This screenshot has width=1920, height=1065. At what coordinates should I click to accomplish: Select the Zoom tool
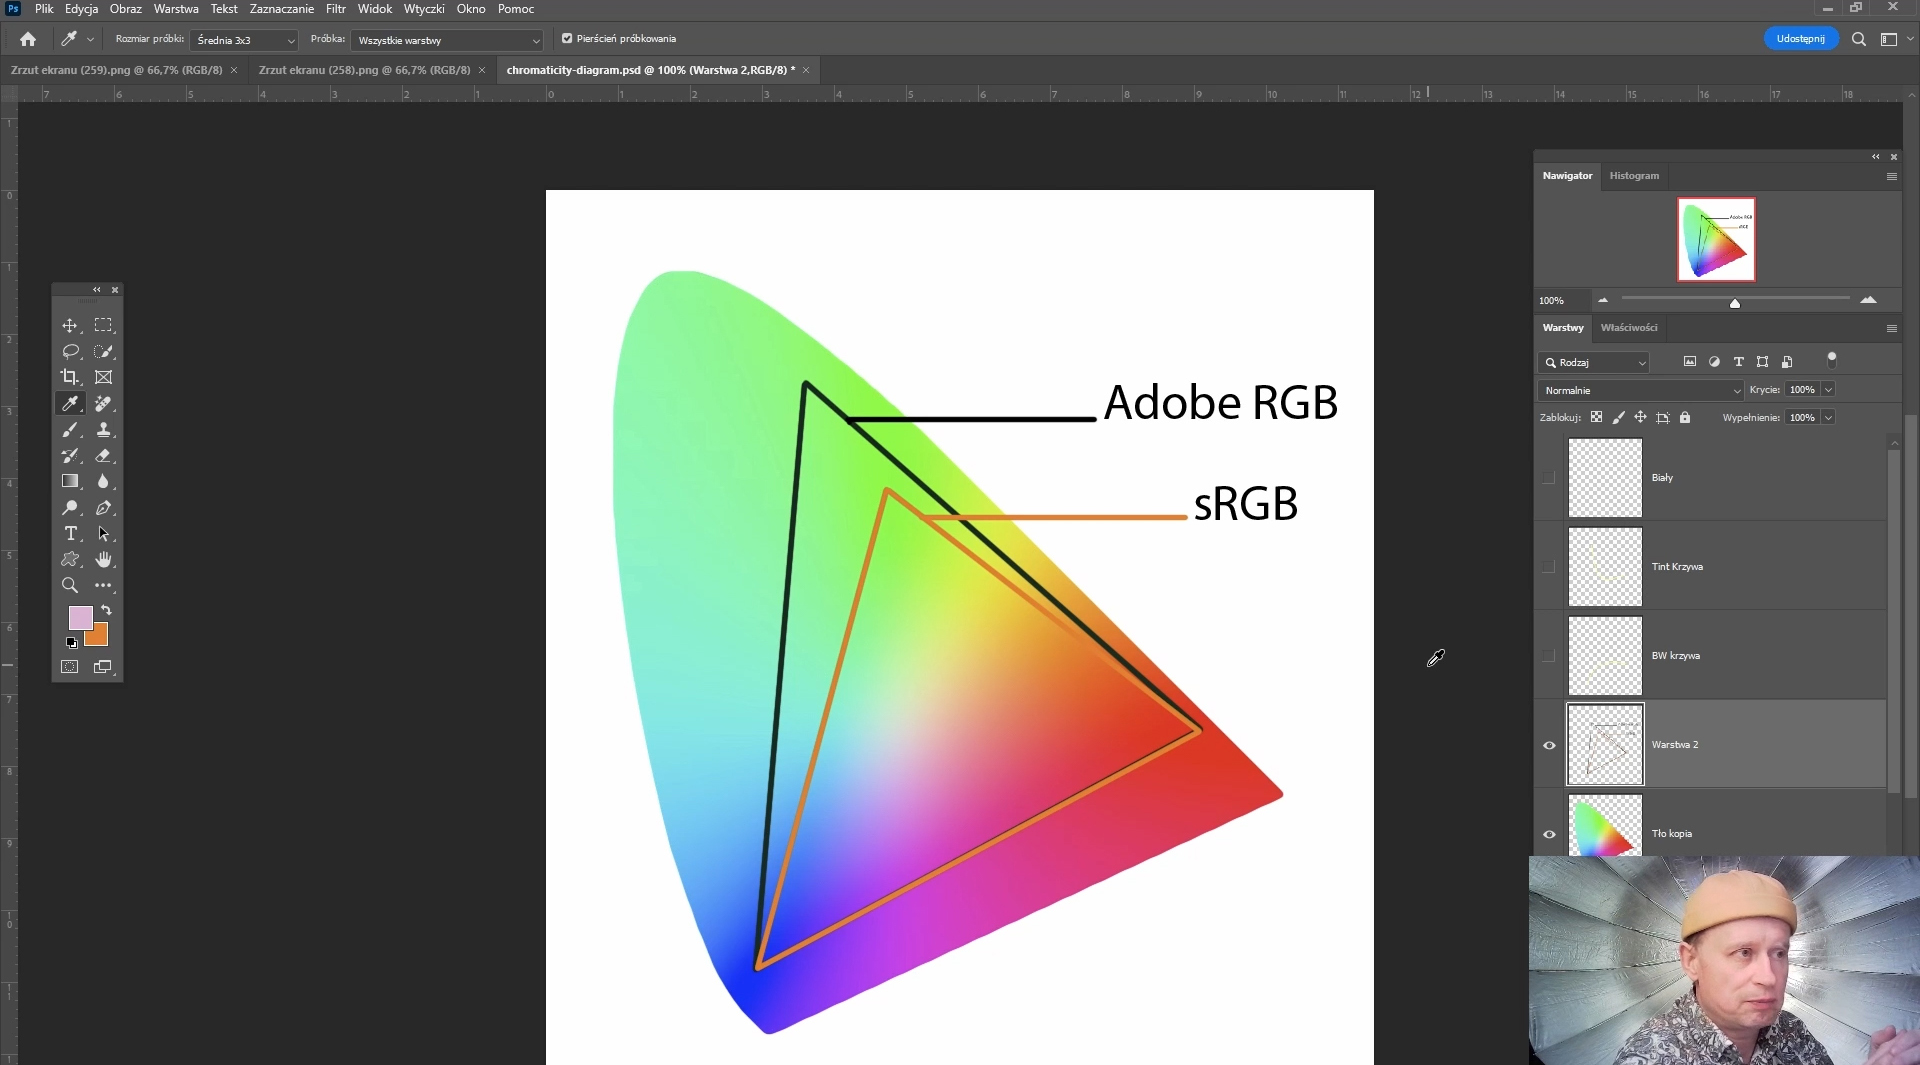point(70,586)
